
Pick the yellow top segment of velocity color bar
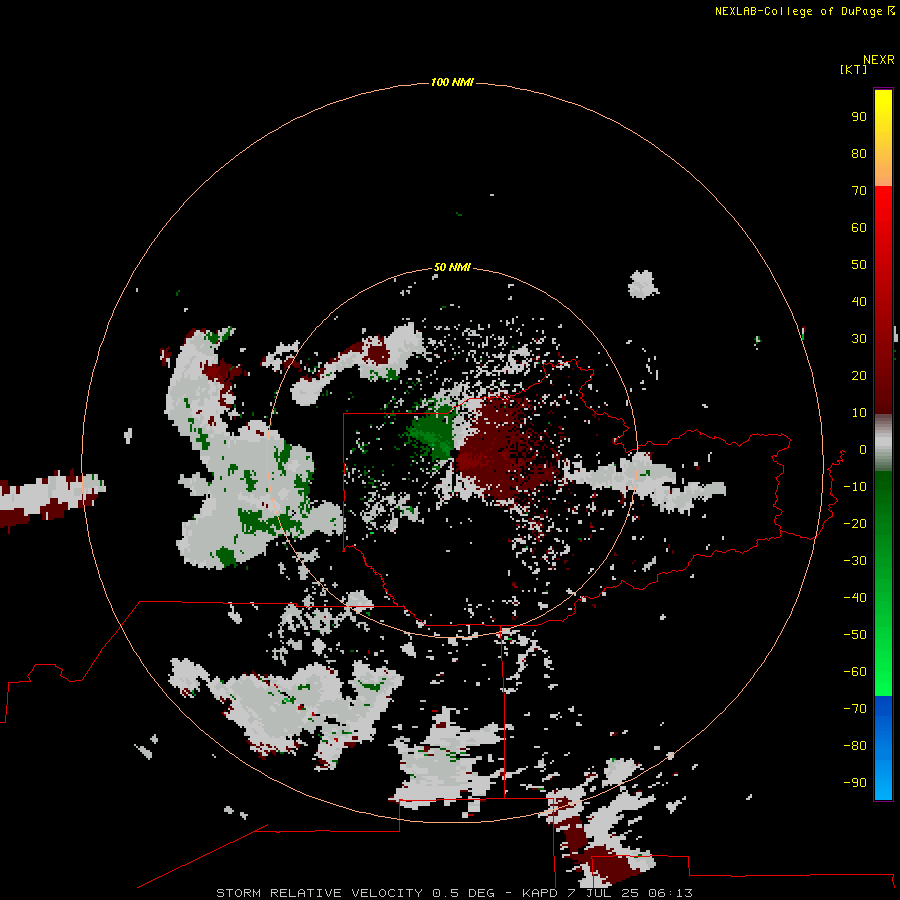point(883,138)
